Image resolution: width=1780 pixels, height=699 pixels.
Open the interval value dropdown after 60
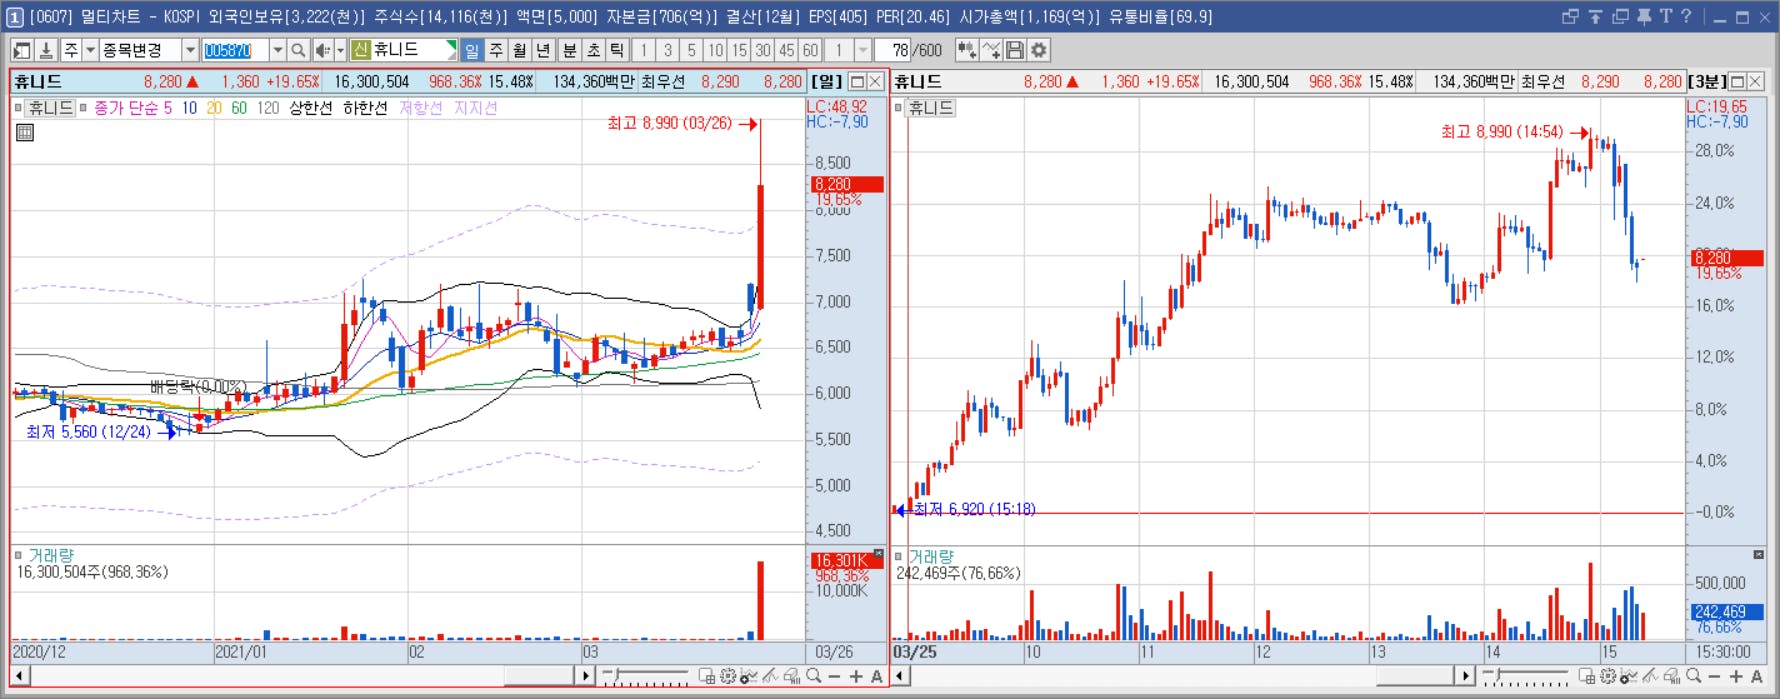(x=863, y=50)
